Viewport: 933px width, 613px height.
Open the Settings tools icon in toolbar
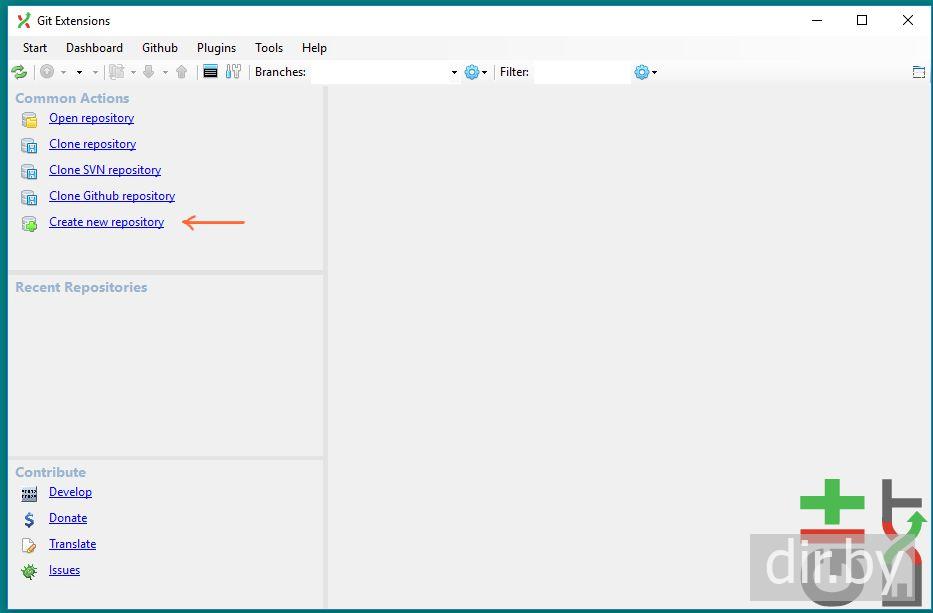tap(233, 72)
